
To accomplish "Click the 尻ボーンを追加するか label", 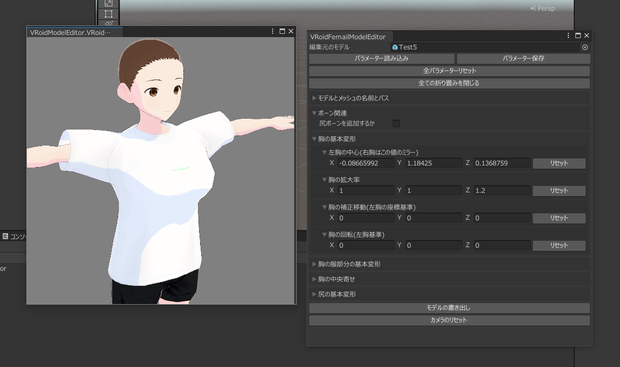I will click(347, 123).
